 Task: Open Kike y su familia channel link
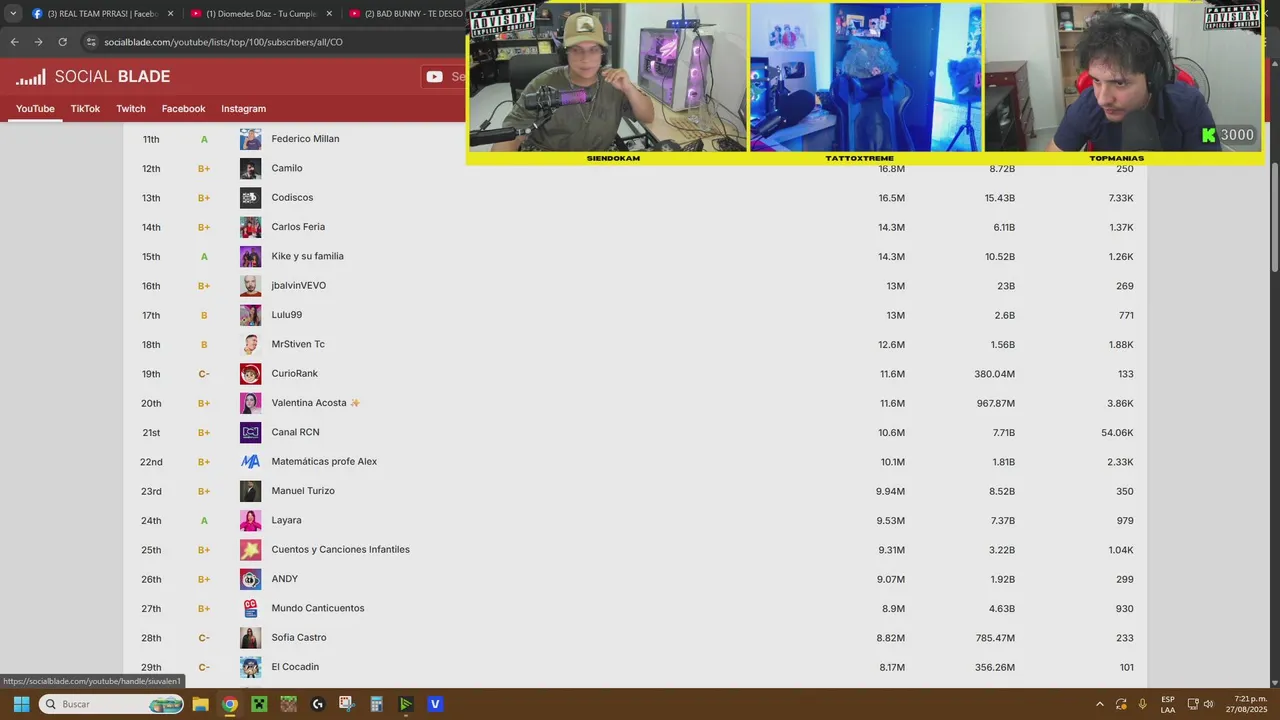coord(307,256)
